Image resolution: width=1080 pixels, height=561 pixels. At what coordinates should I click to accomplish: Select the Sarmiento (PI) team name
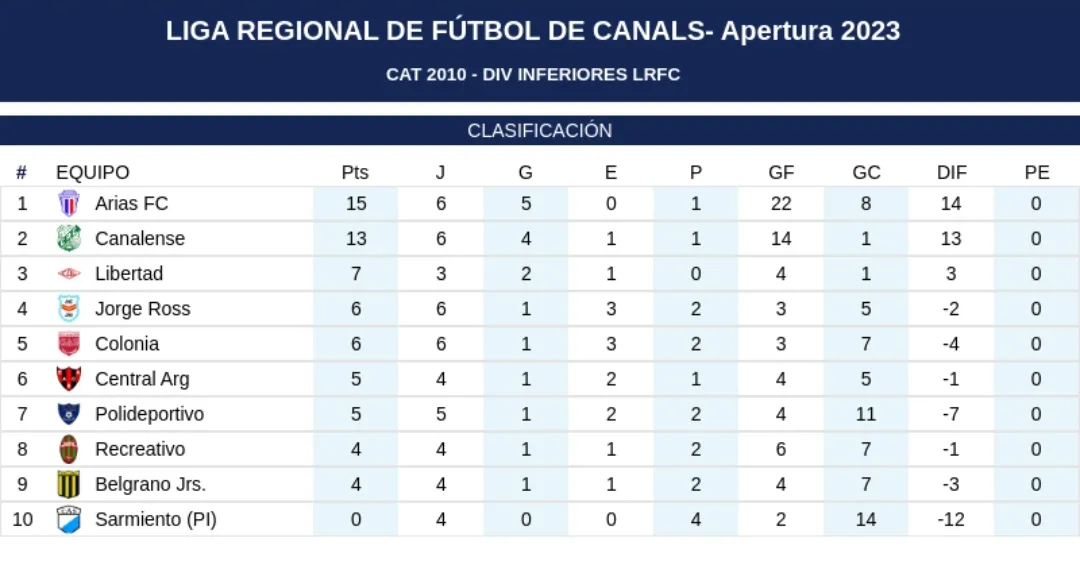tap(155, 519)
